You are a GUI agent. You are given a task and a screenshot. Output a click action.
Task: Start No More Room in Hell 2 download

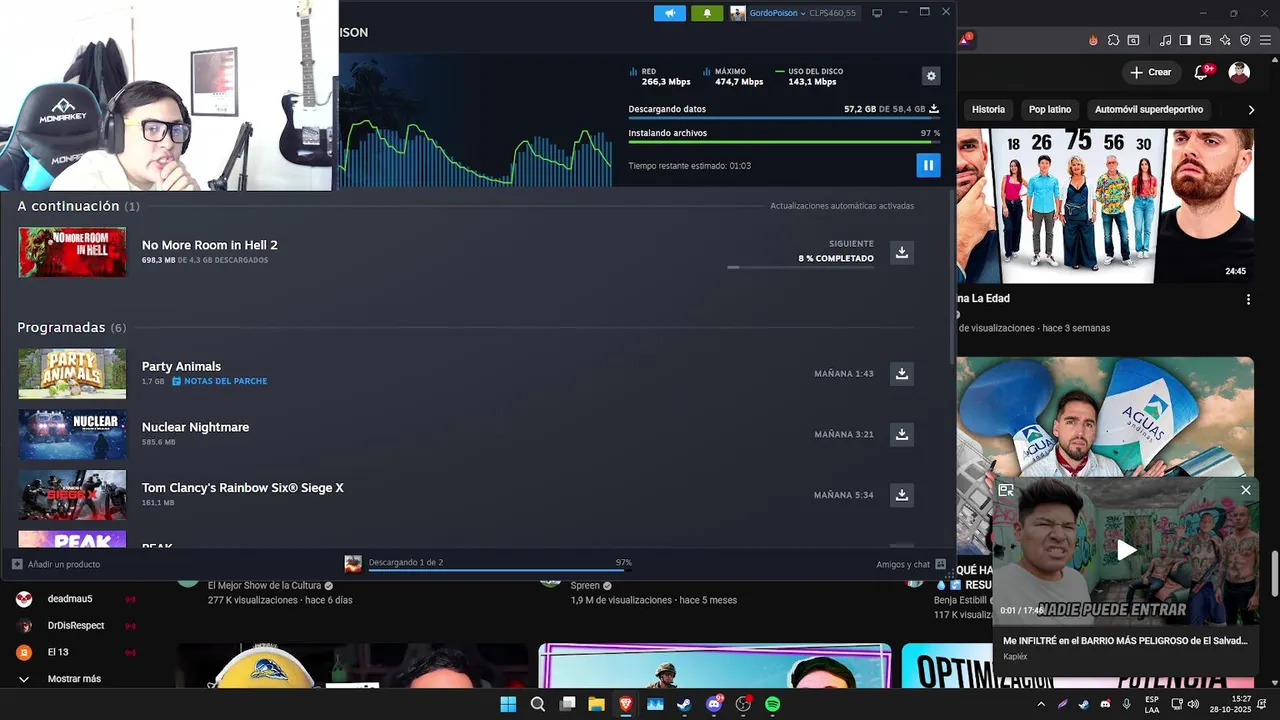click(x=901, y=252)
